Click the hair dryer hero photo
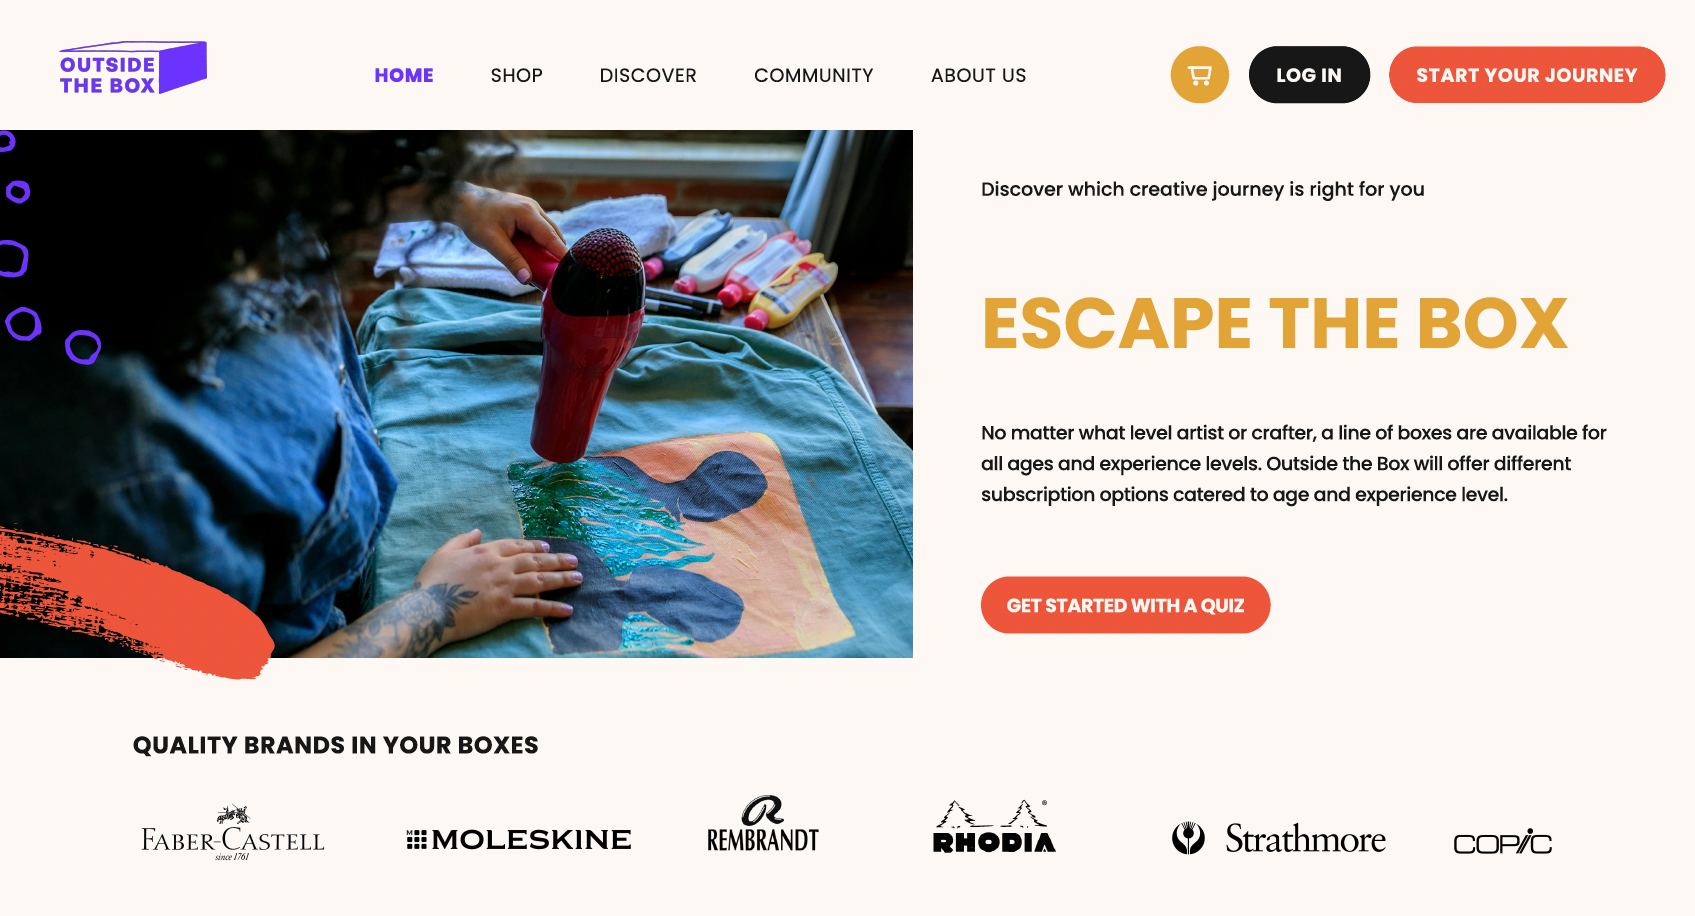Screen dimensions: 1695x916 [456, 394]
